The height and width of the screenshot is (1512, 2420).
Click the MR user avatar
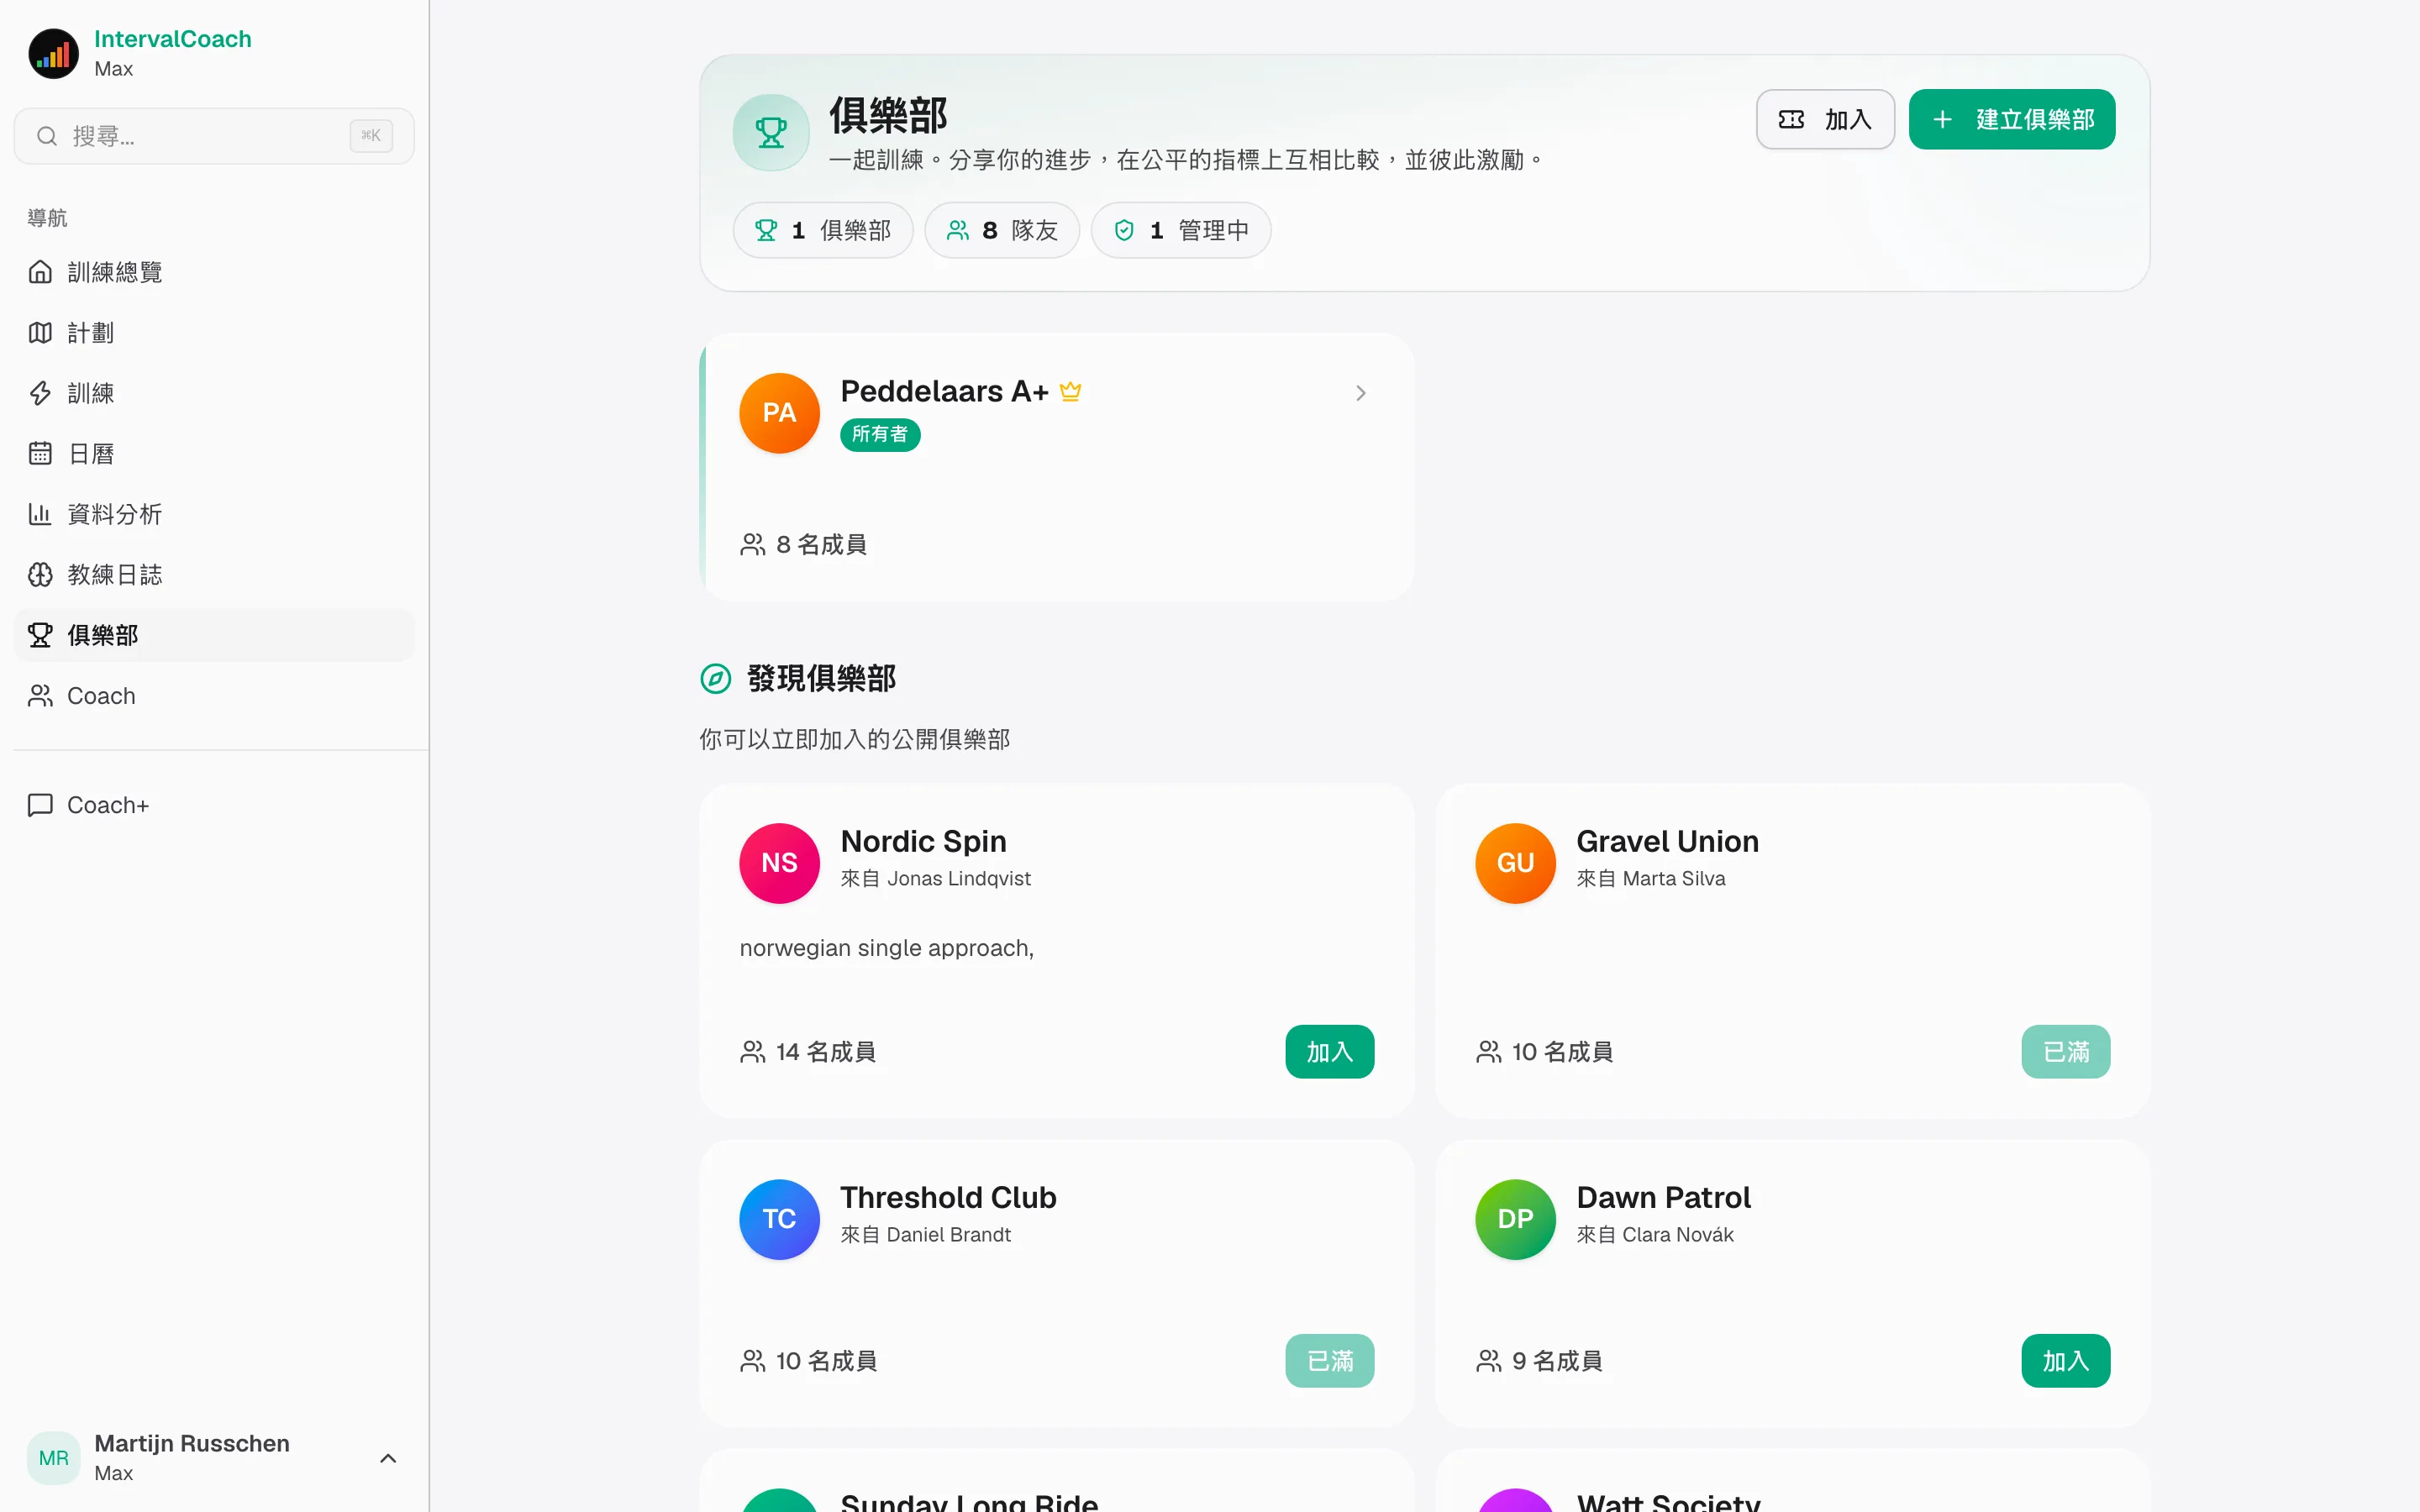pyautogui.click(x=53, y=1458)
